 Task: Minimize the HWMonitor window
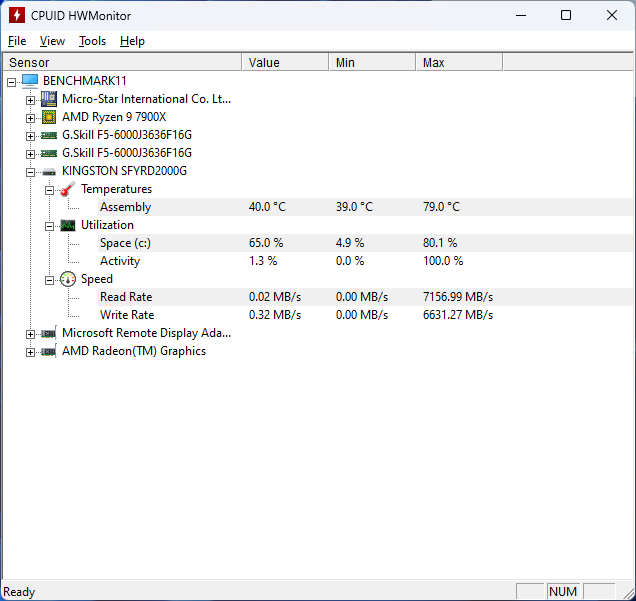pos(521,15)
